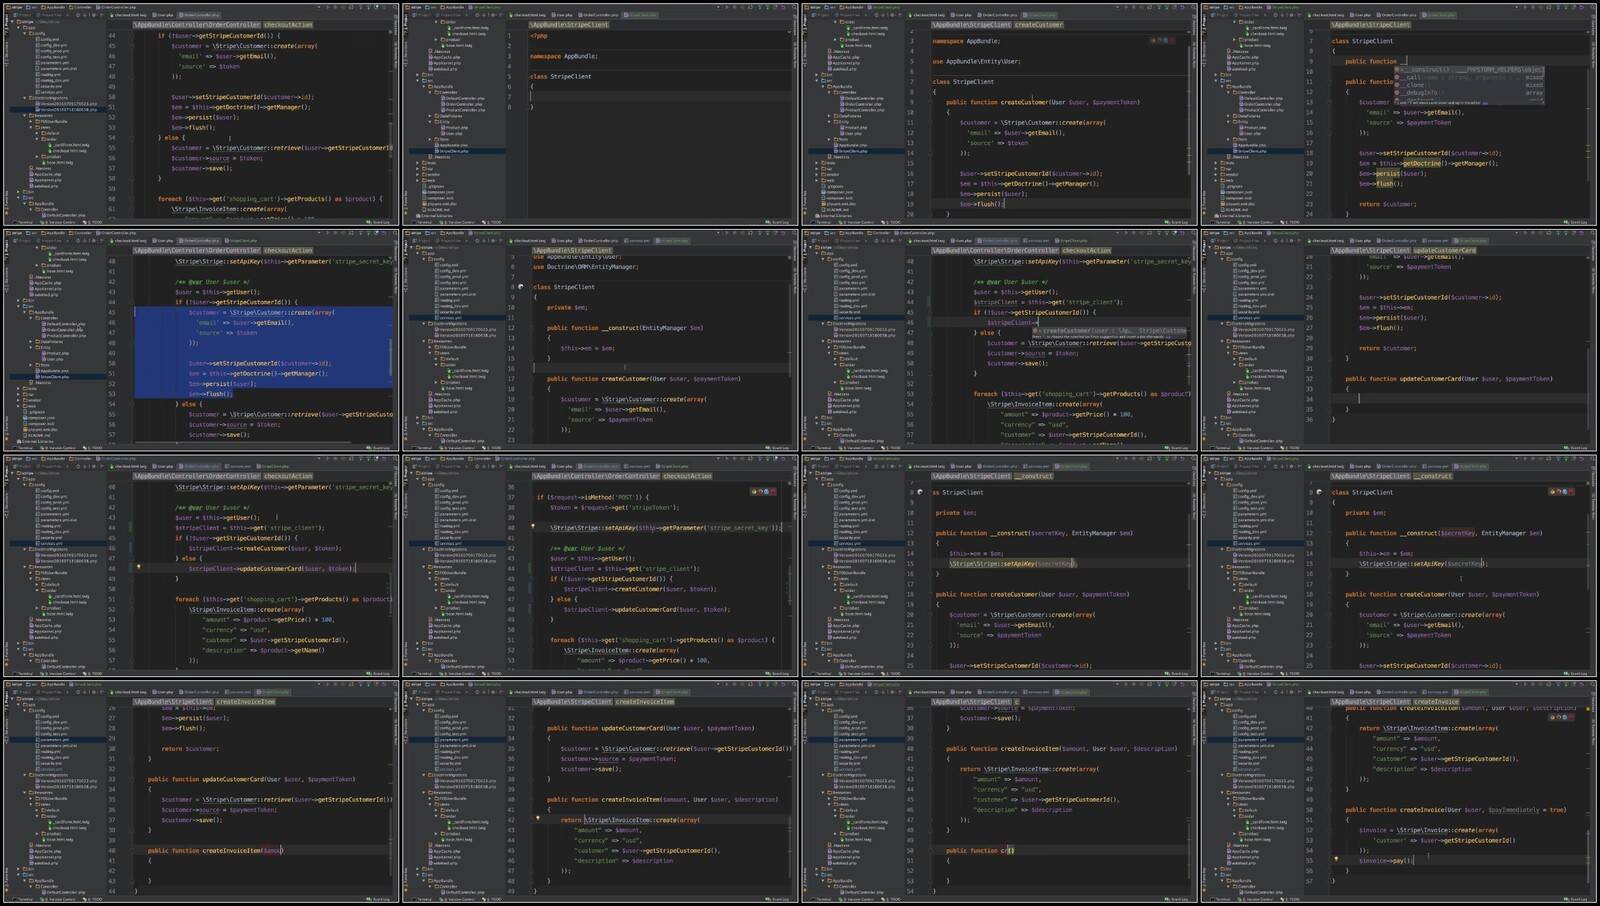The image size is (1600, 906).
Task: Expand the 'web' folder in autocomplete frame's tree
Action: [1217, 180]
